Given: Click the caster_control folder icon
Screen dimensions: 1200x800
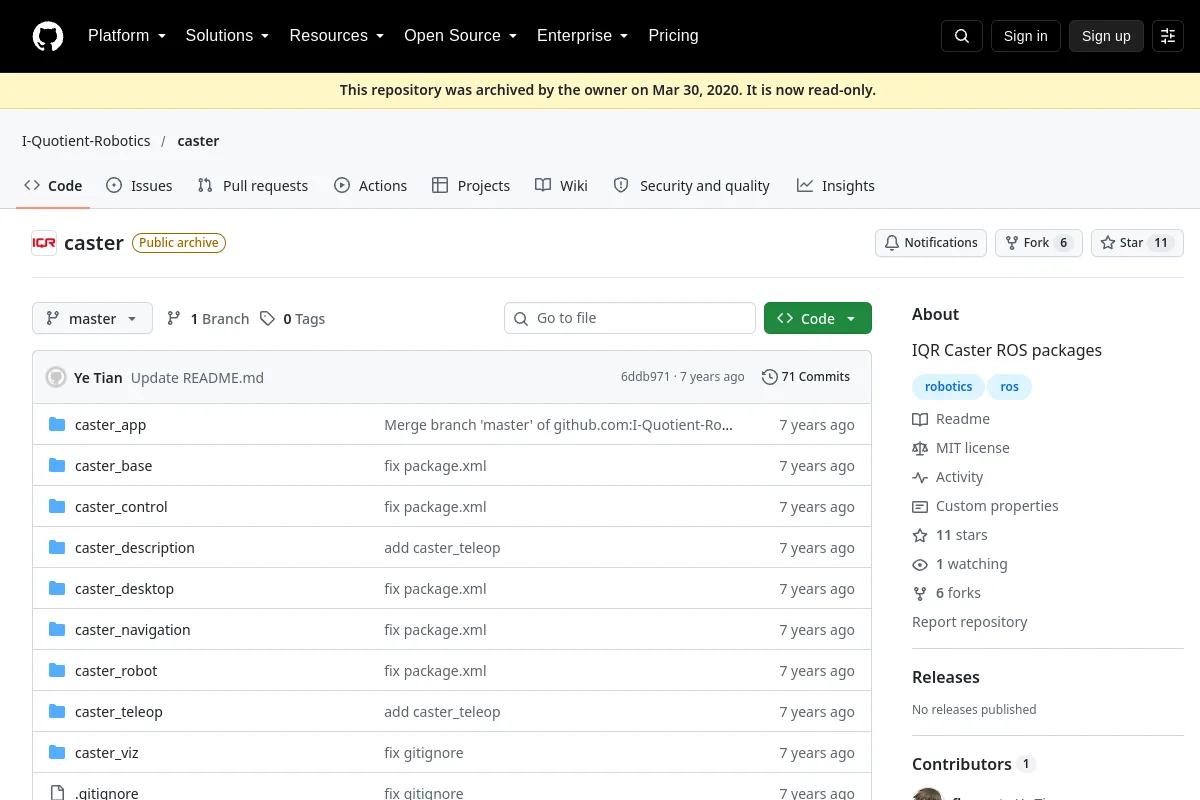Looking at the screenshot, I should 57,507.
